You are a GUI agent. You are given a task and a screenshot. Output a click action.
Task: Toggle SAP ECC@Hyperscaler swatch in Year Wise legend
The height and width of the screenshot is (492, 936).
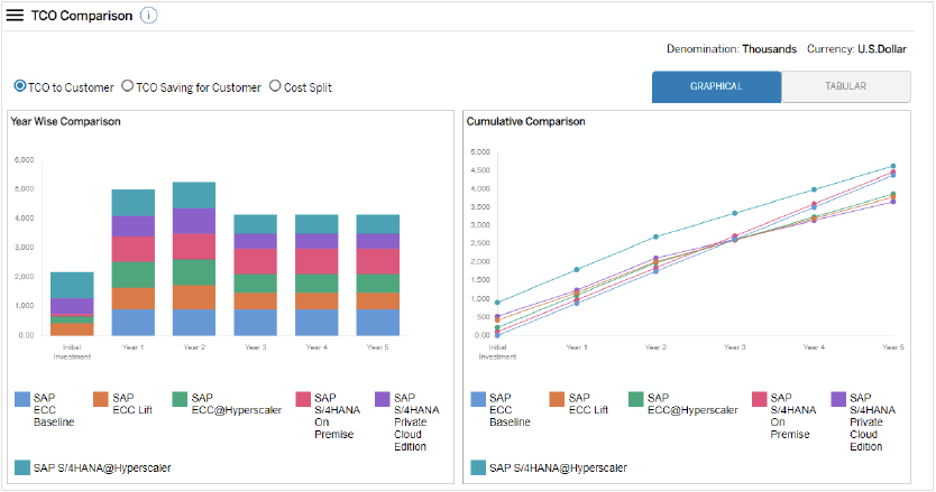180,399
